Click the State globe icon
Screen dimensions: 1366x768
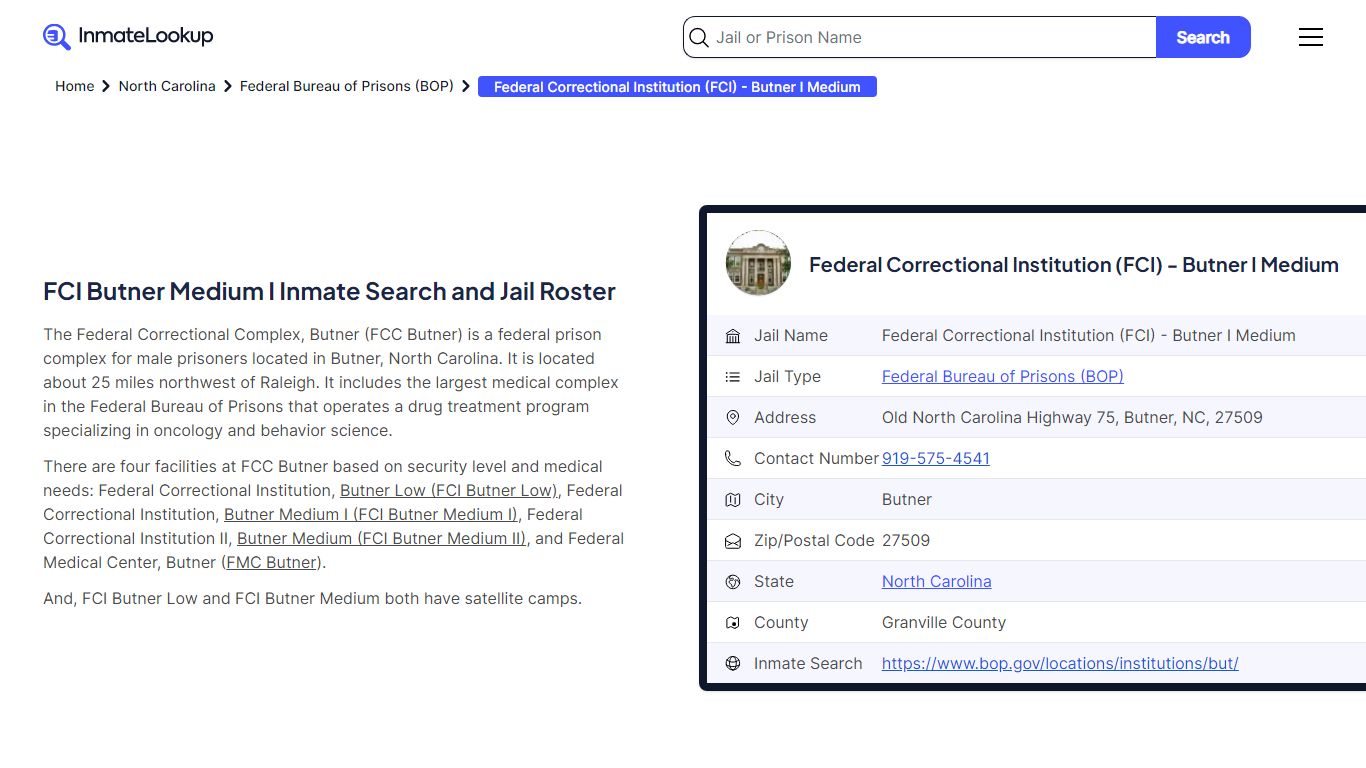[733, 582]
